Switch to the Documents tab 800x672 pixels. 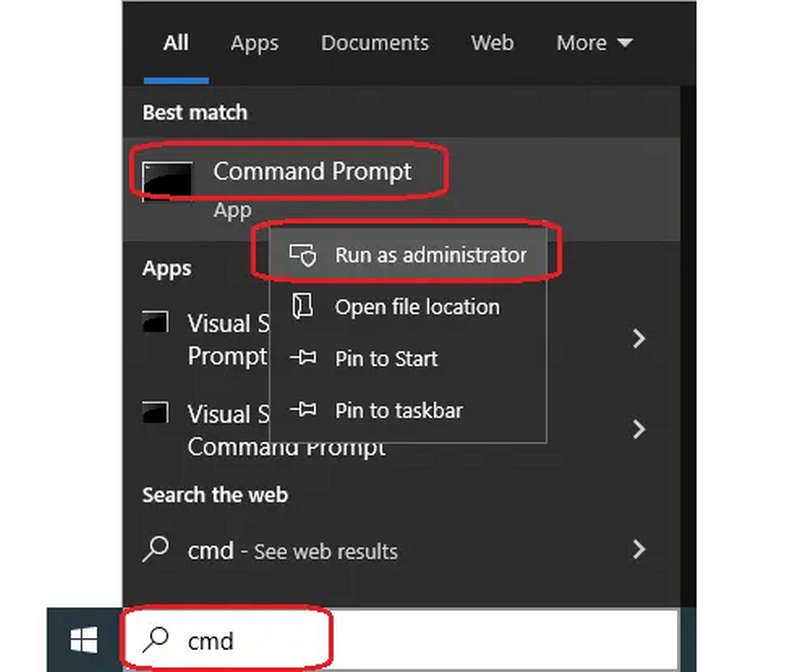click(x=375, y=43)
